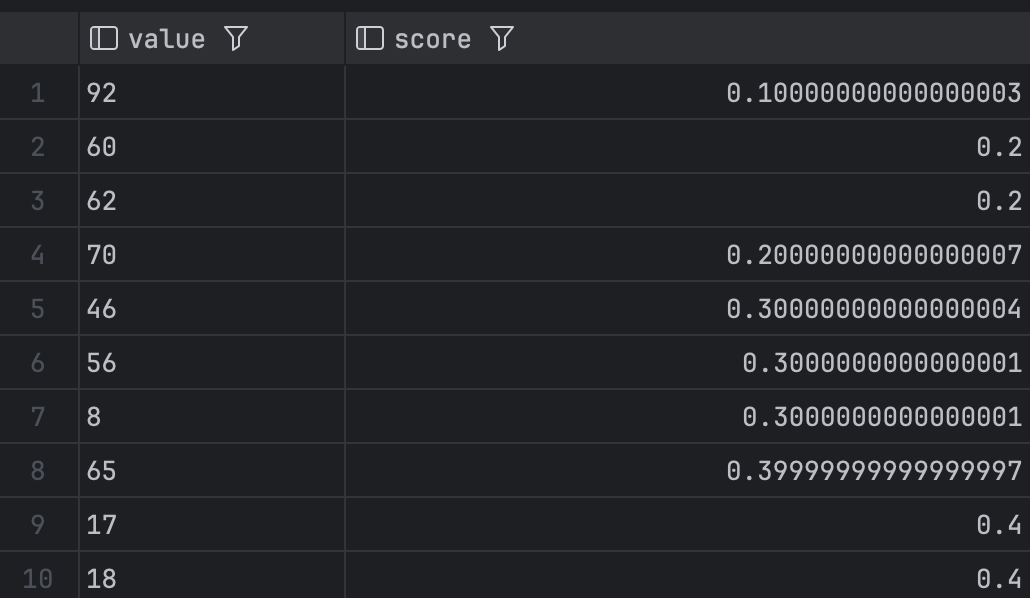Open the score column filter
1030x598 pixels.
(x=502, y=38)
